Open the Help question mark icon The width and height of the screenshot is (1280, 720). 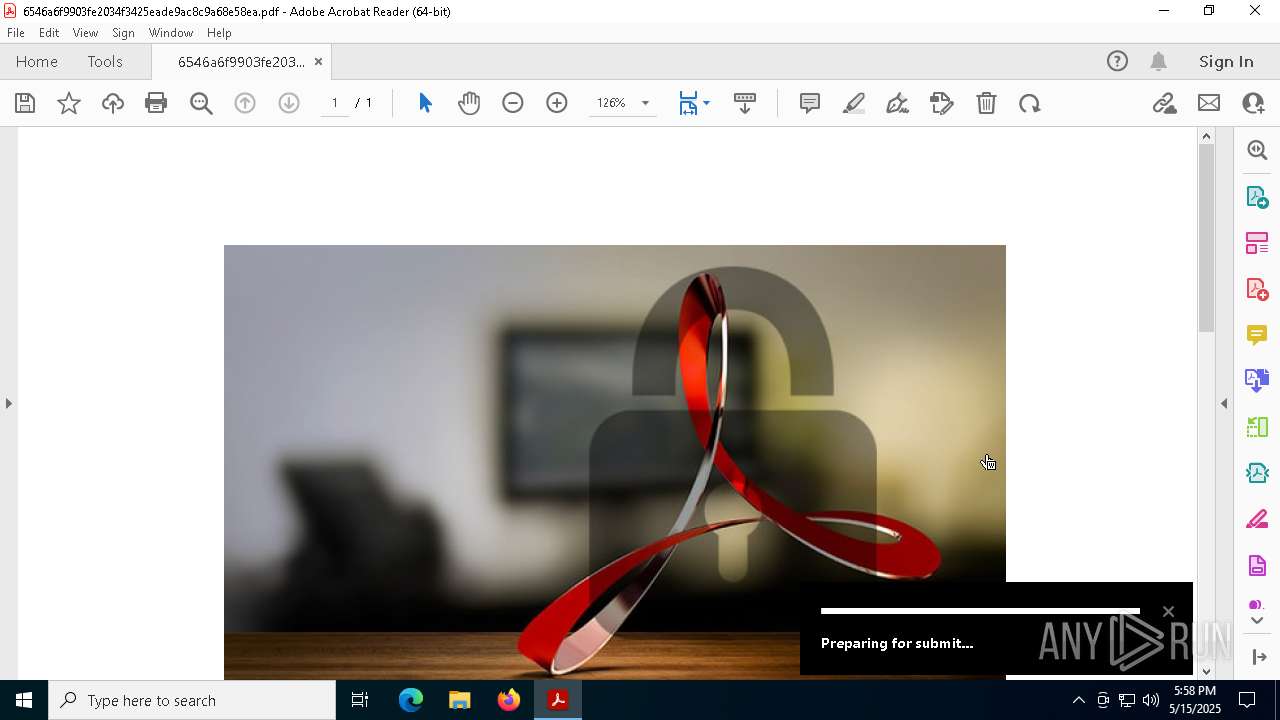[1117, 61]
